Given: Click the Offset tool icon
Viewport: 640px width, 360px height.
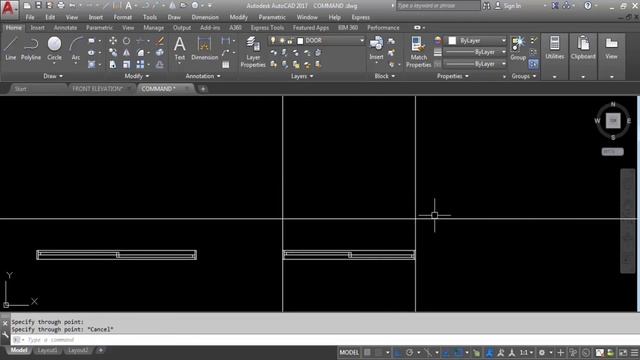Looking at the screenshot, I should 160,64.
